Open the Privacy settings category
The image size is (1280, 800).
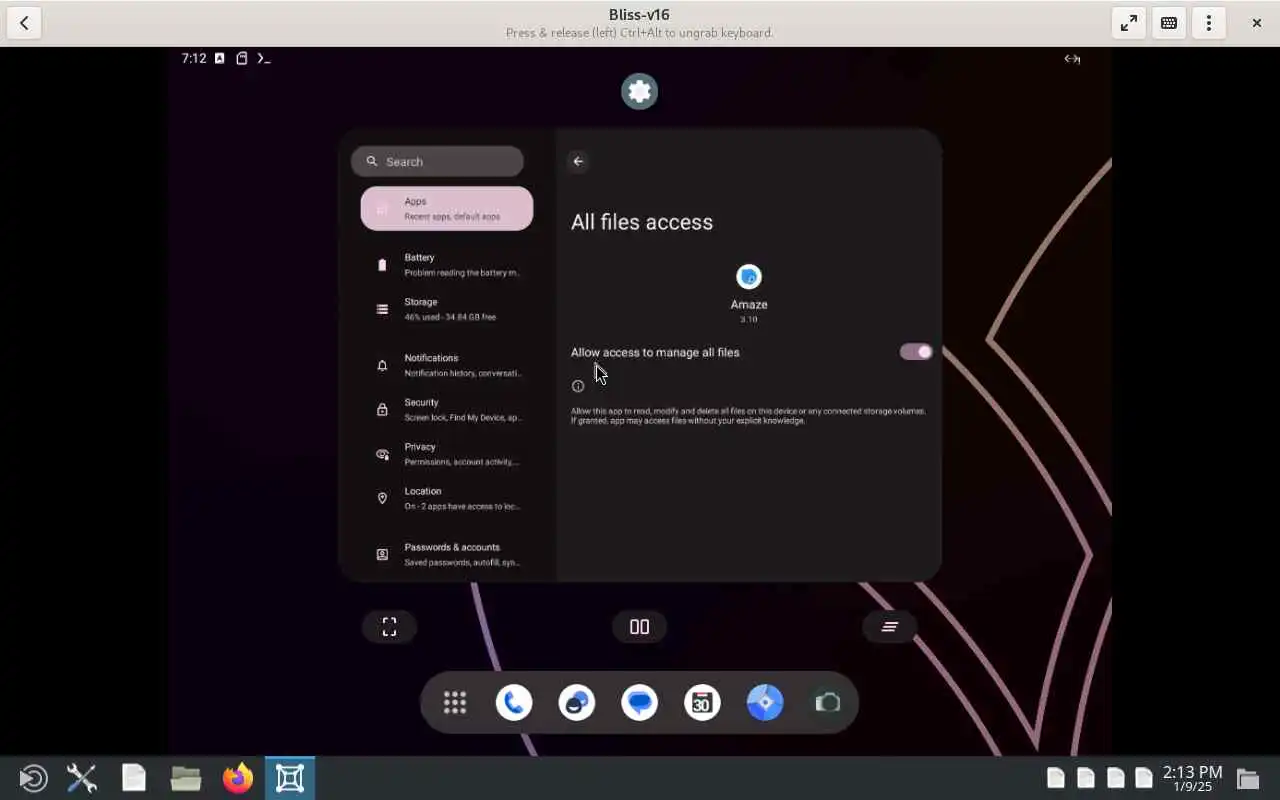447,454
